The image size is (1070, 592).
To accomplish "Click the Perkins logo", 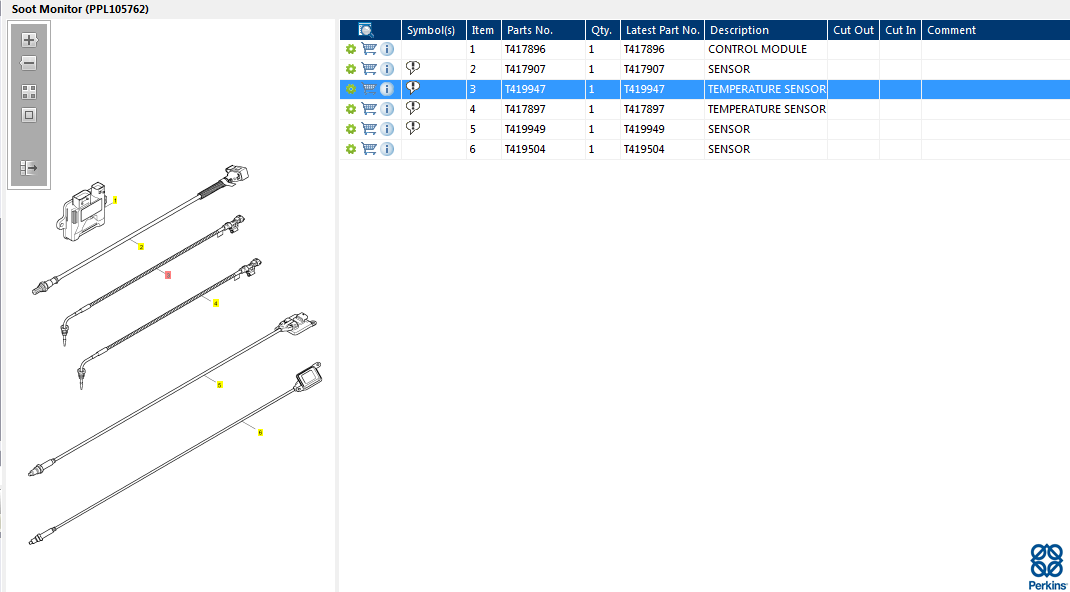I will [x=1046, y=566].
